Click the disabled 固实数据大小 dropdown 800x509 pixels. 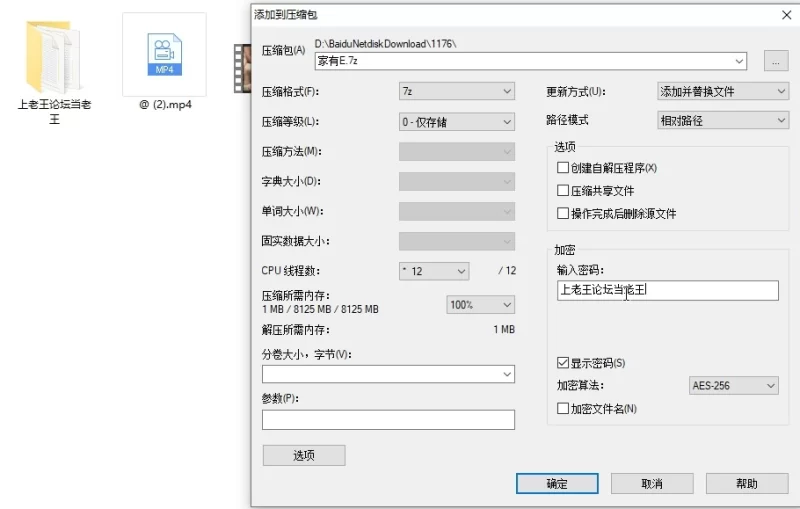click(x=457, y=241)
